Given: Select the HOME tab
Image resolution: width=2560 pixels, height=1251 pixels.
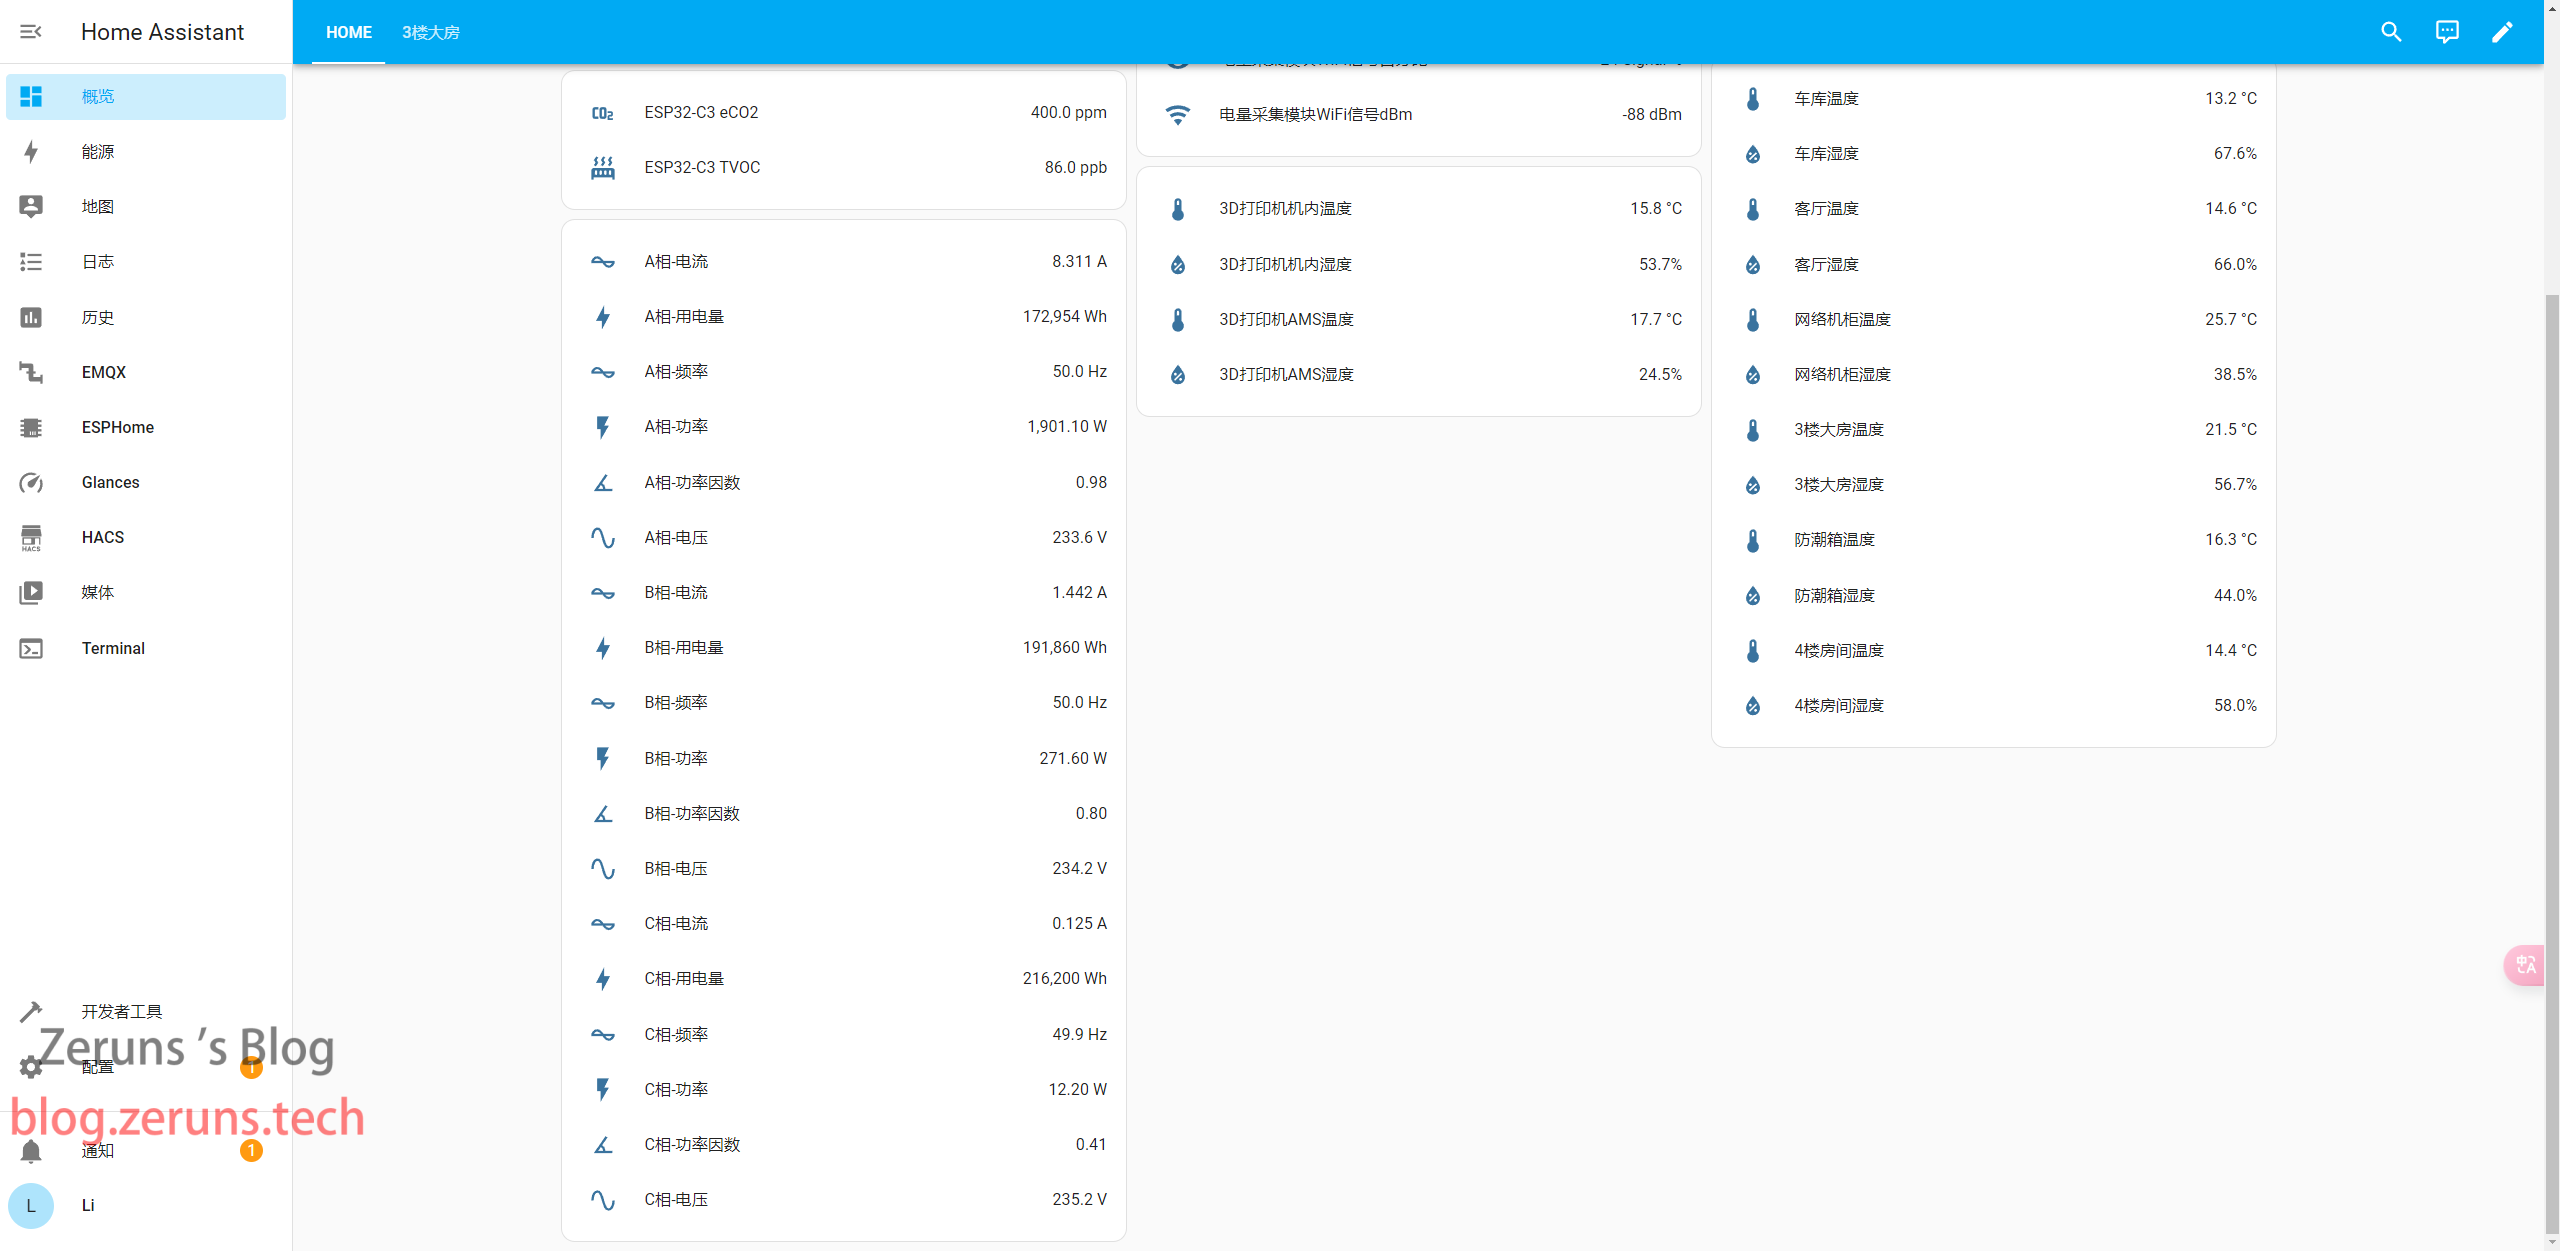Looking at the screenshot, I should [348, 33].
